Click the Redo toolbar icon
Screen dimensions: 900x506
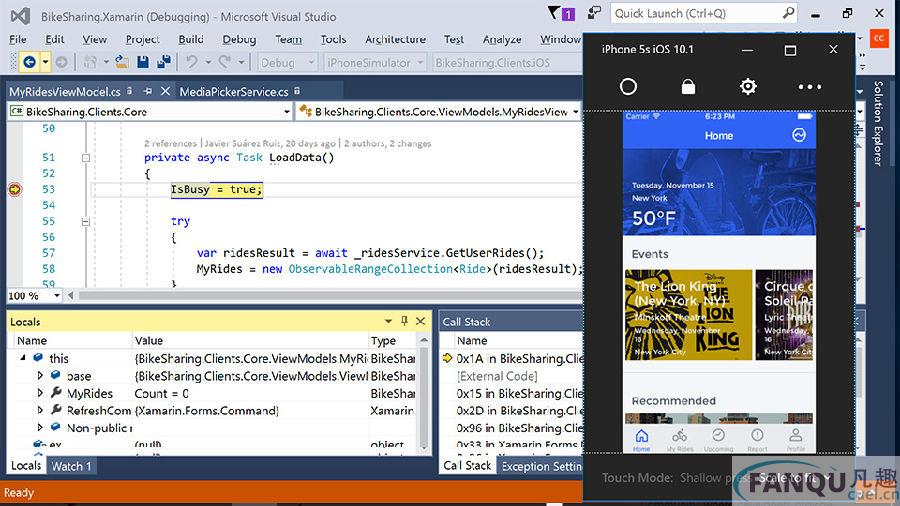pos(225,62)
